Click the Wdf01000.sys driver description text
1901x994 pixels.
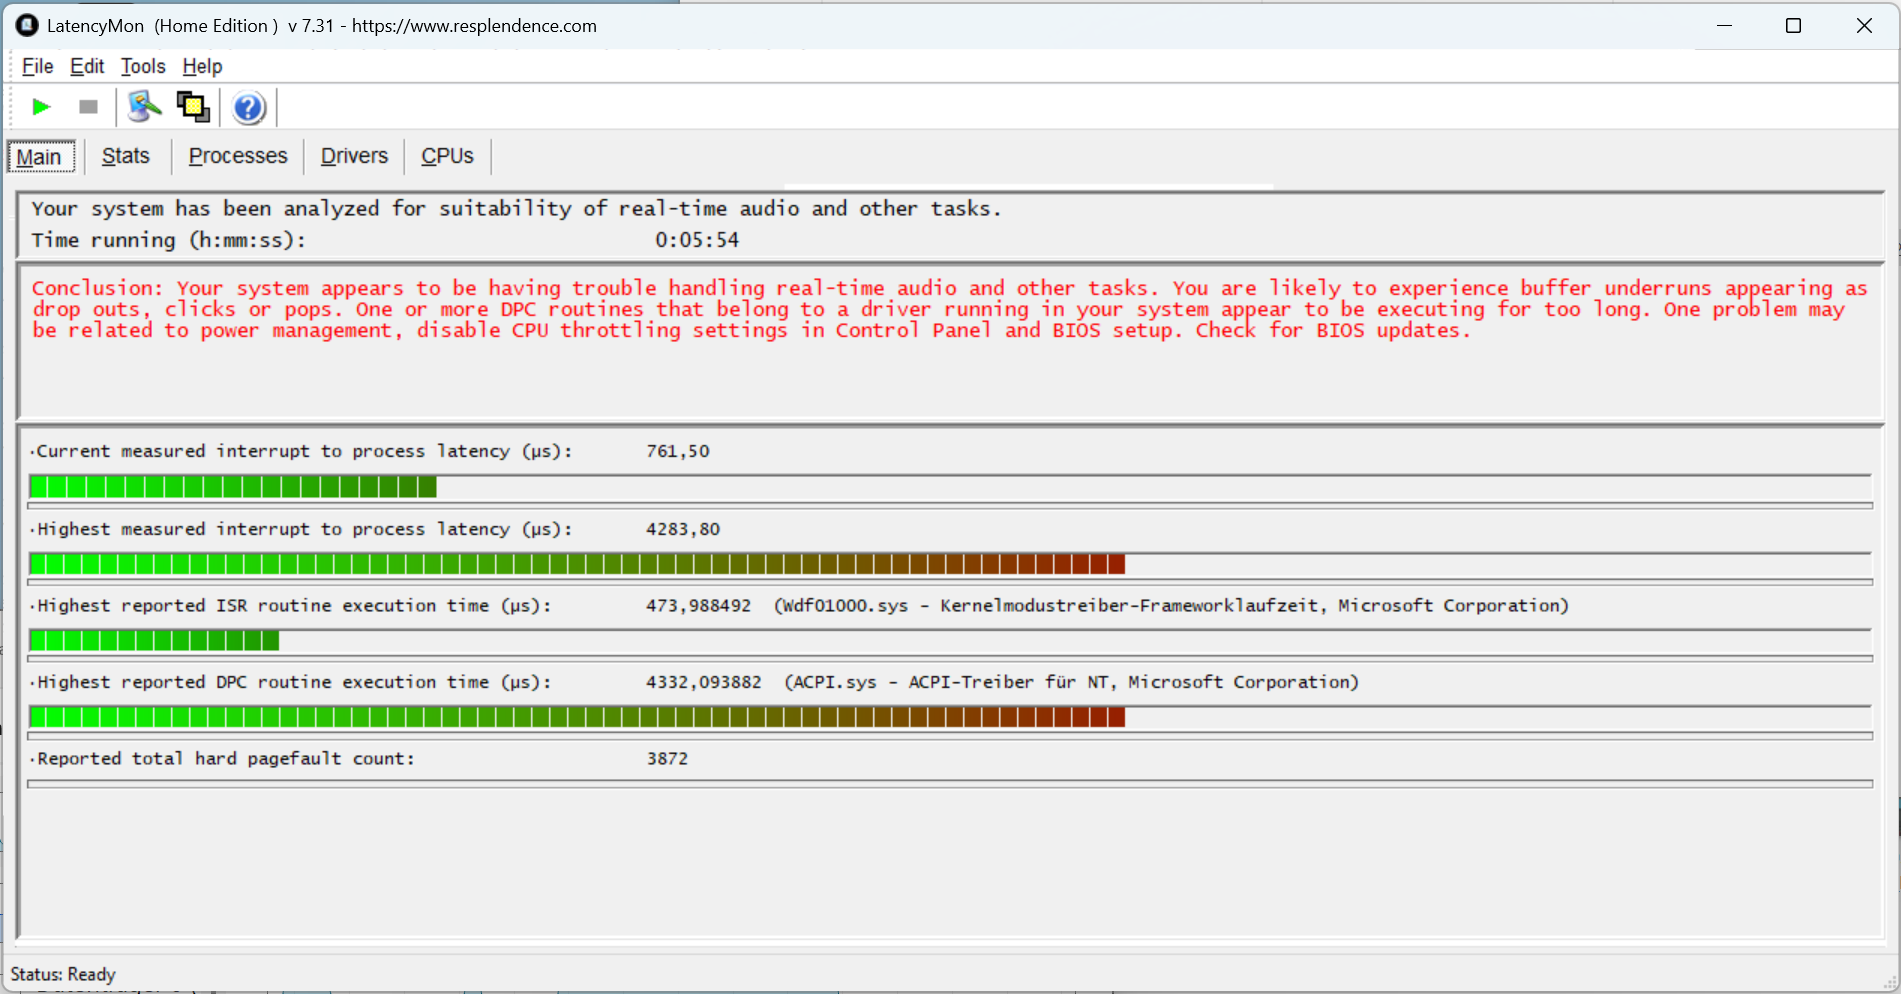[x=1171, y=605]
